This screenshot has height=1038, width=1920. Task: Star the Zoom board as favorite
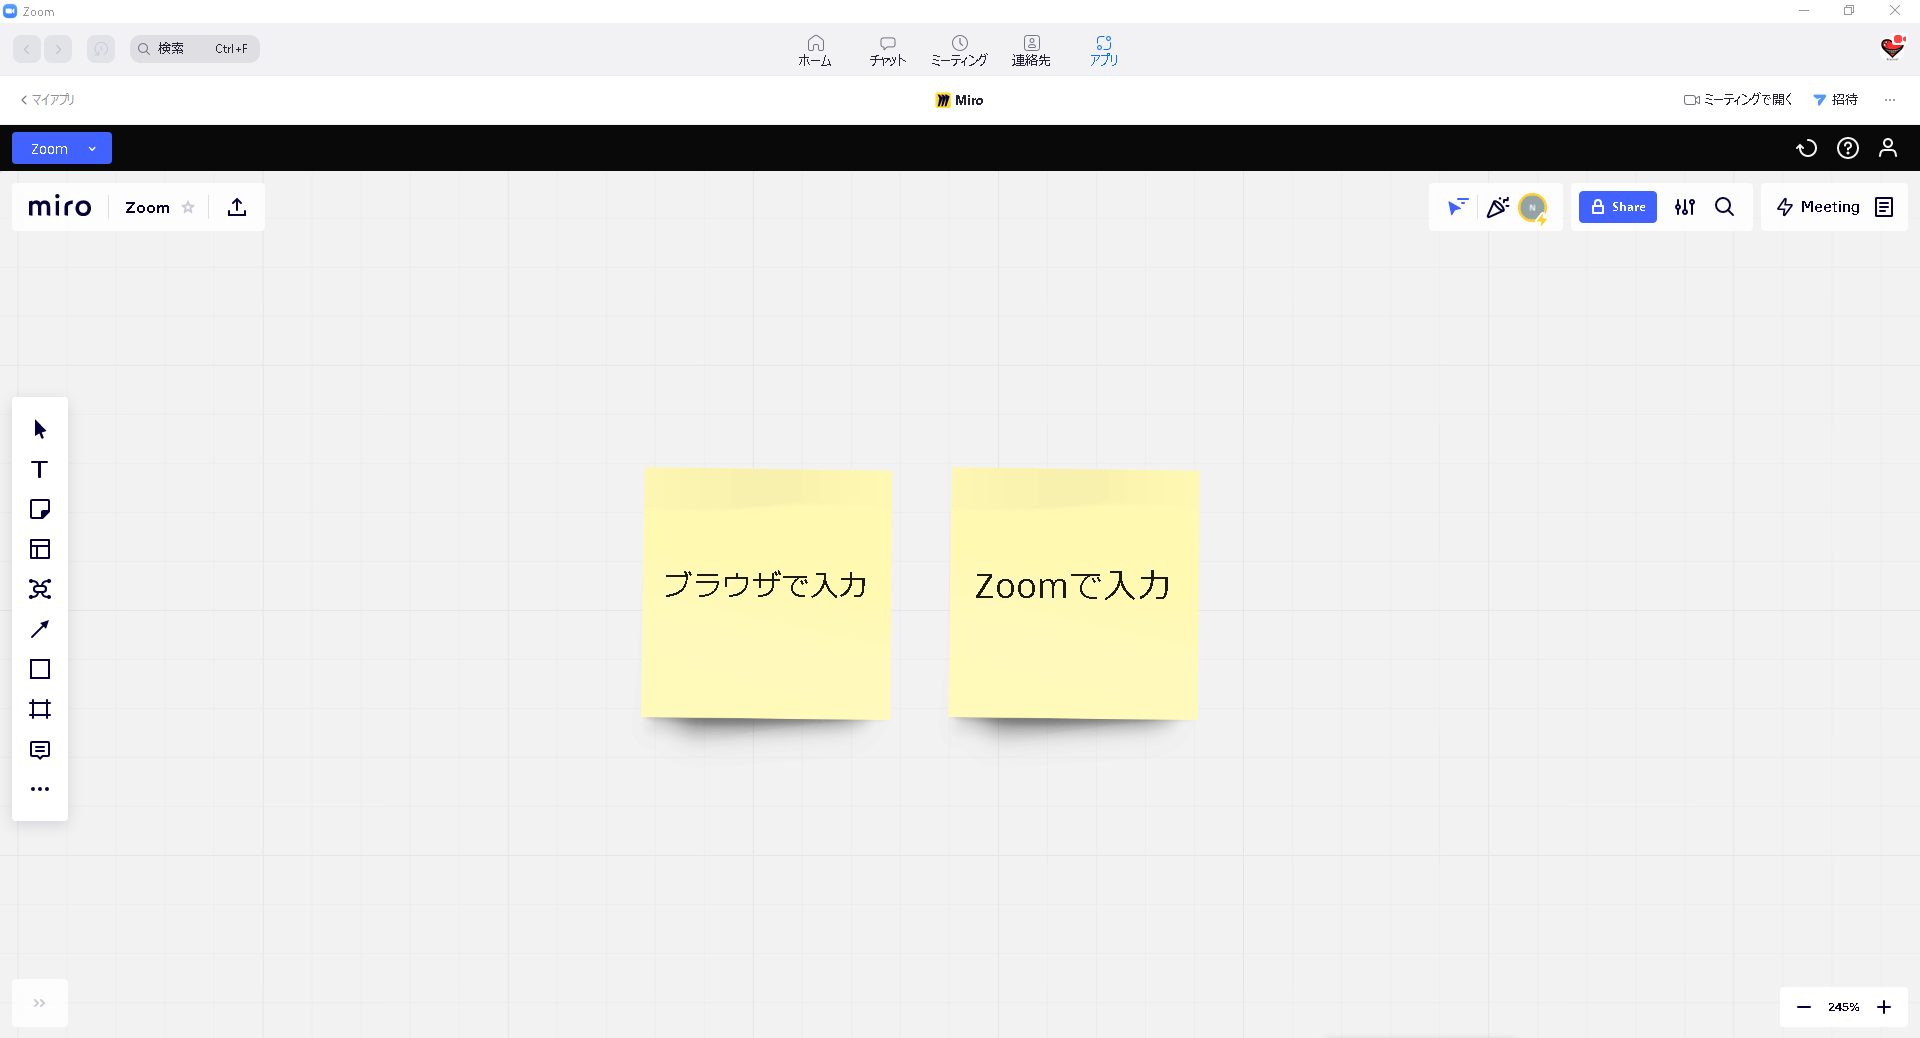click(x=188, y=207)
